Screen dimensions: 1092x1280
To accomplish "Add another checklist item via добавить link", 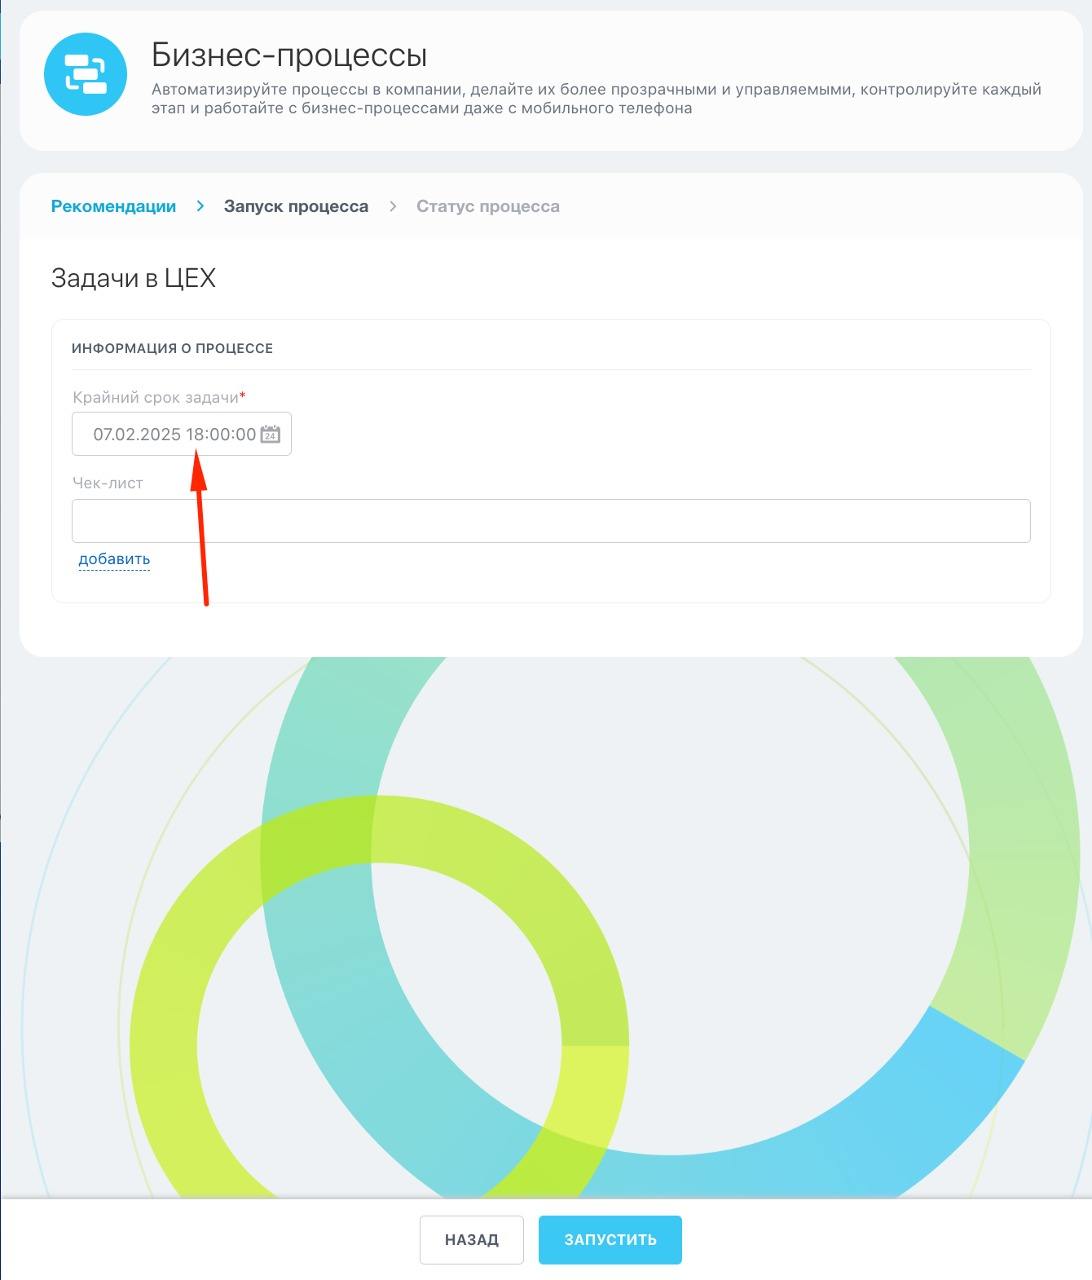I will click(x=114, y=559).
